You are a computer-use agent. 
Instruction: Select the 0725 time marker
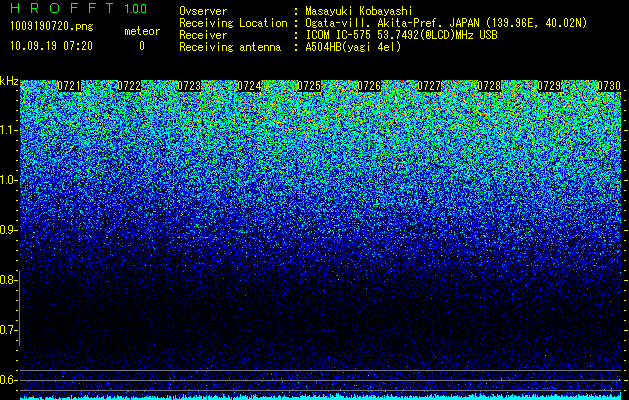(x=309, y=86)
